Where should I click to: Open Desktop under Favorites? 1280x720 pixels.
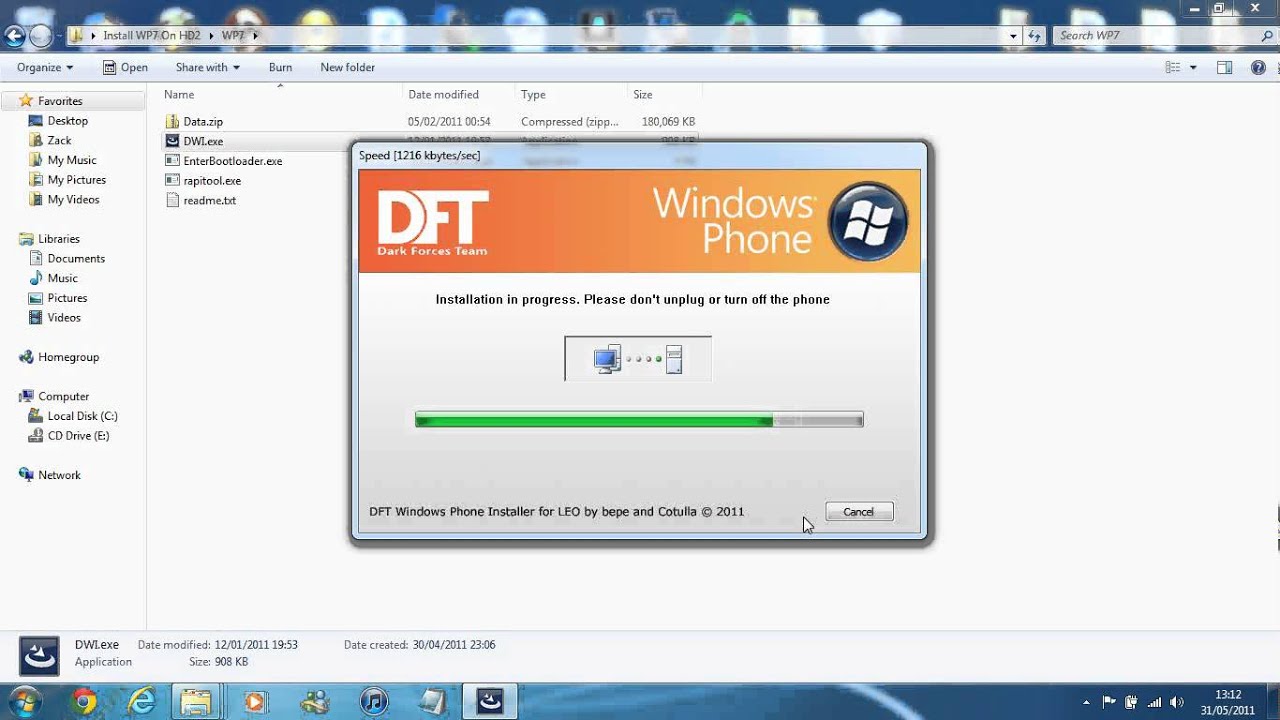(x=68, y=121)
